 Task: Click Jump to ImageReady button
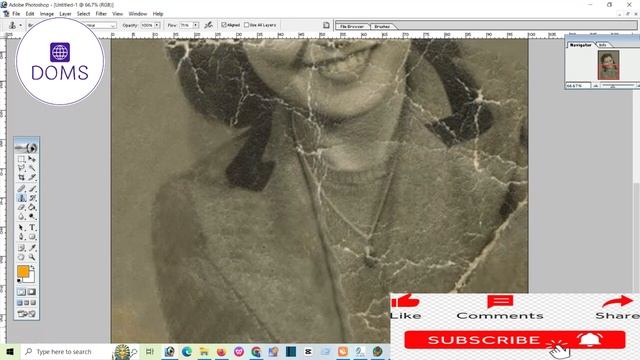[27, 314]
